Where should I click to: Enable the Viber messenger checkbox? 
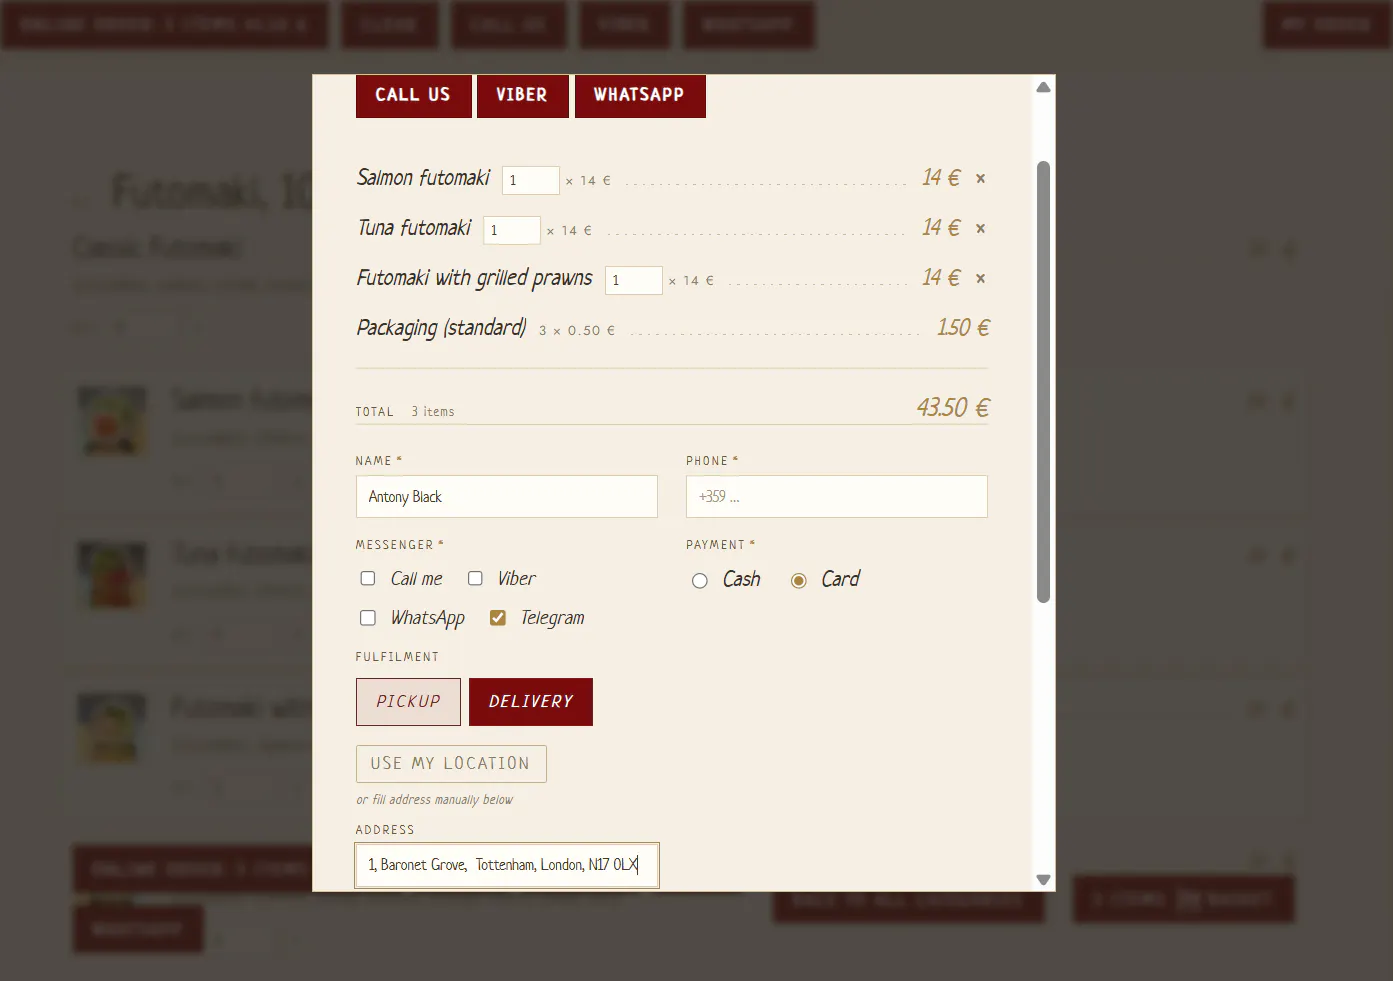pos(475,579)
